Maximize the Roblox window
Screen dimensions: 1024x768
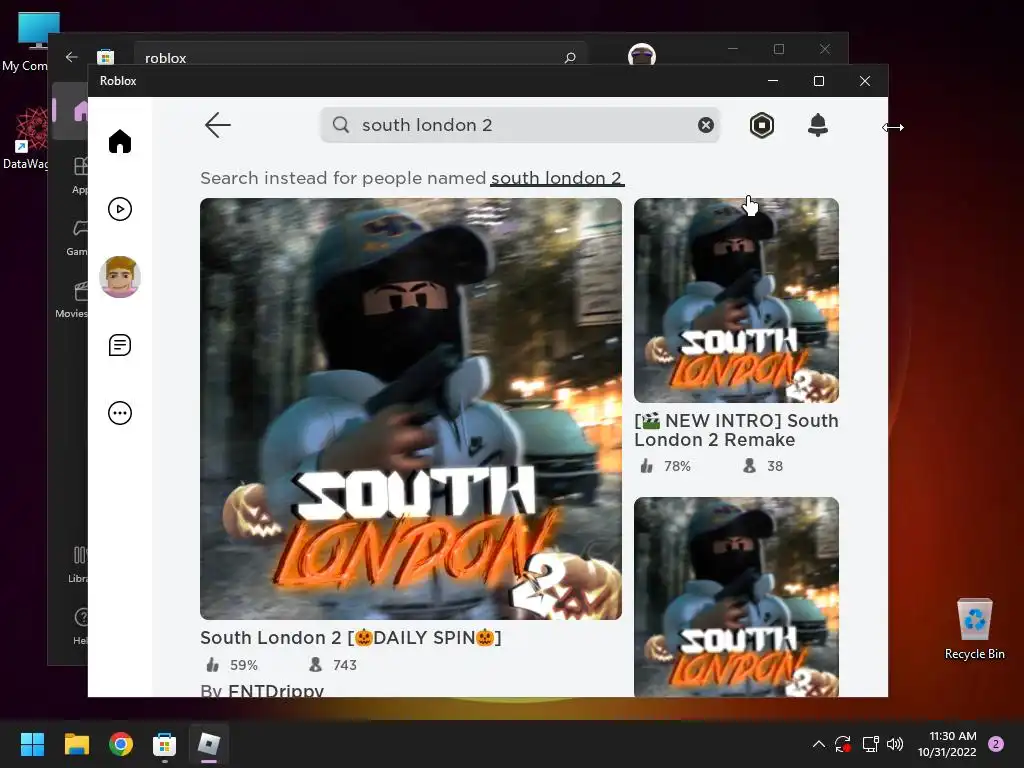coord(819,81)
